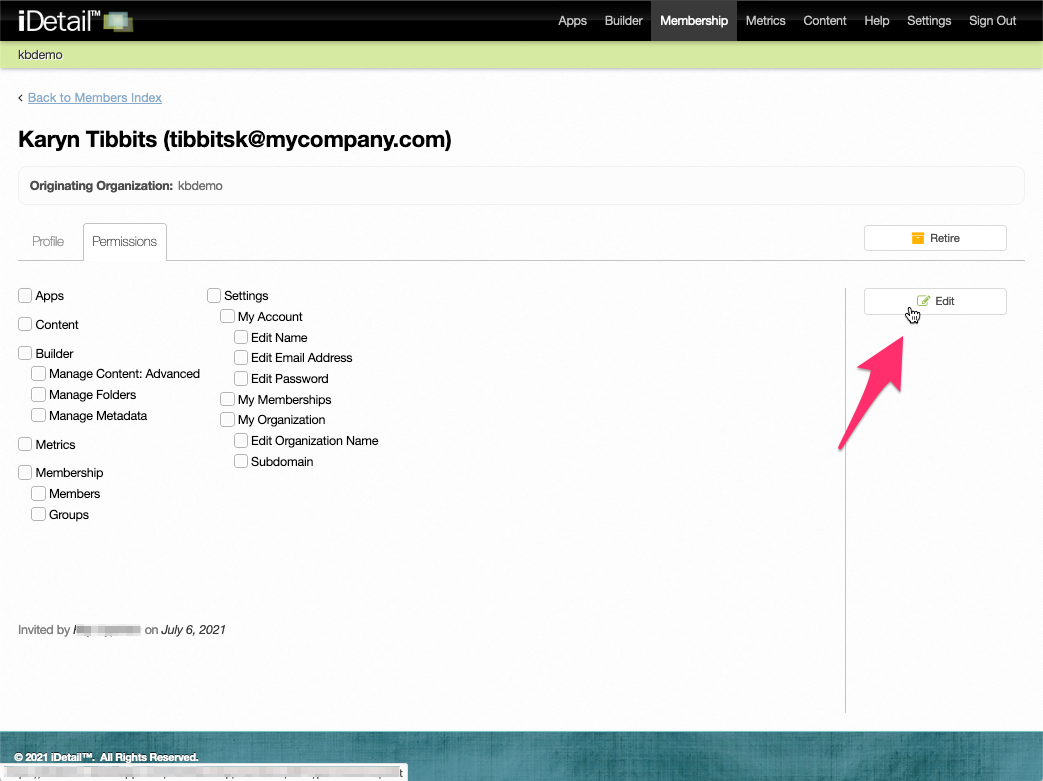Click the Edit button
This screenshot has height=781, width=1043.
tap(935, 301)
